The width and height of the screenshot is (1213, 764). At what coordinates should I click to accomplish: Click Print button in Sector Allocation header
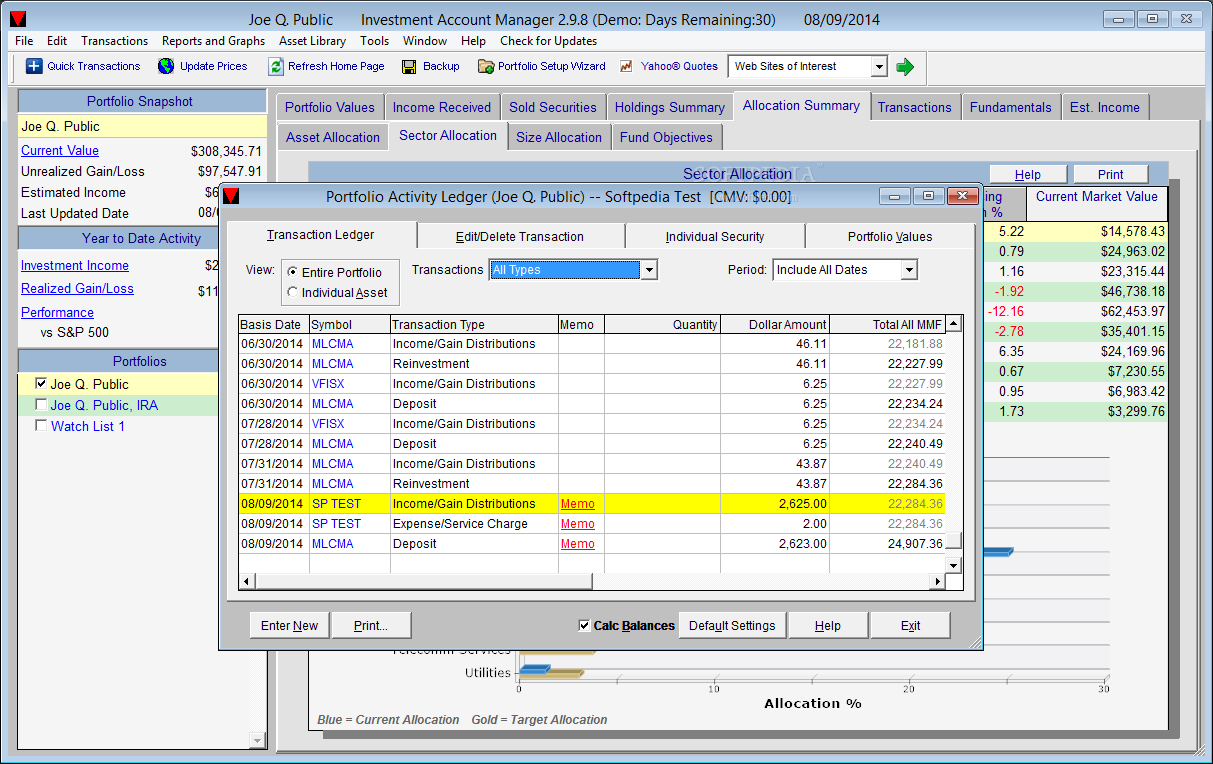1110,174
